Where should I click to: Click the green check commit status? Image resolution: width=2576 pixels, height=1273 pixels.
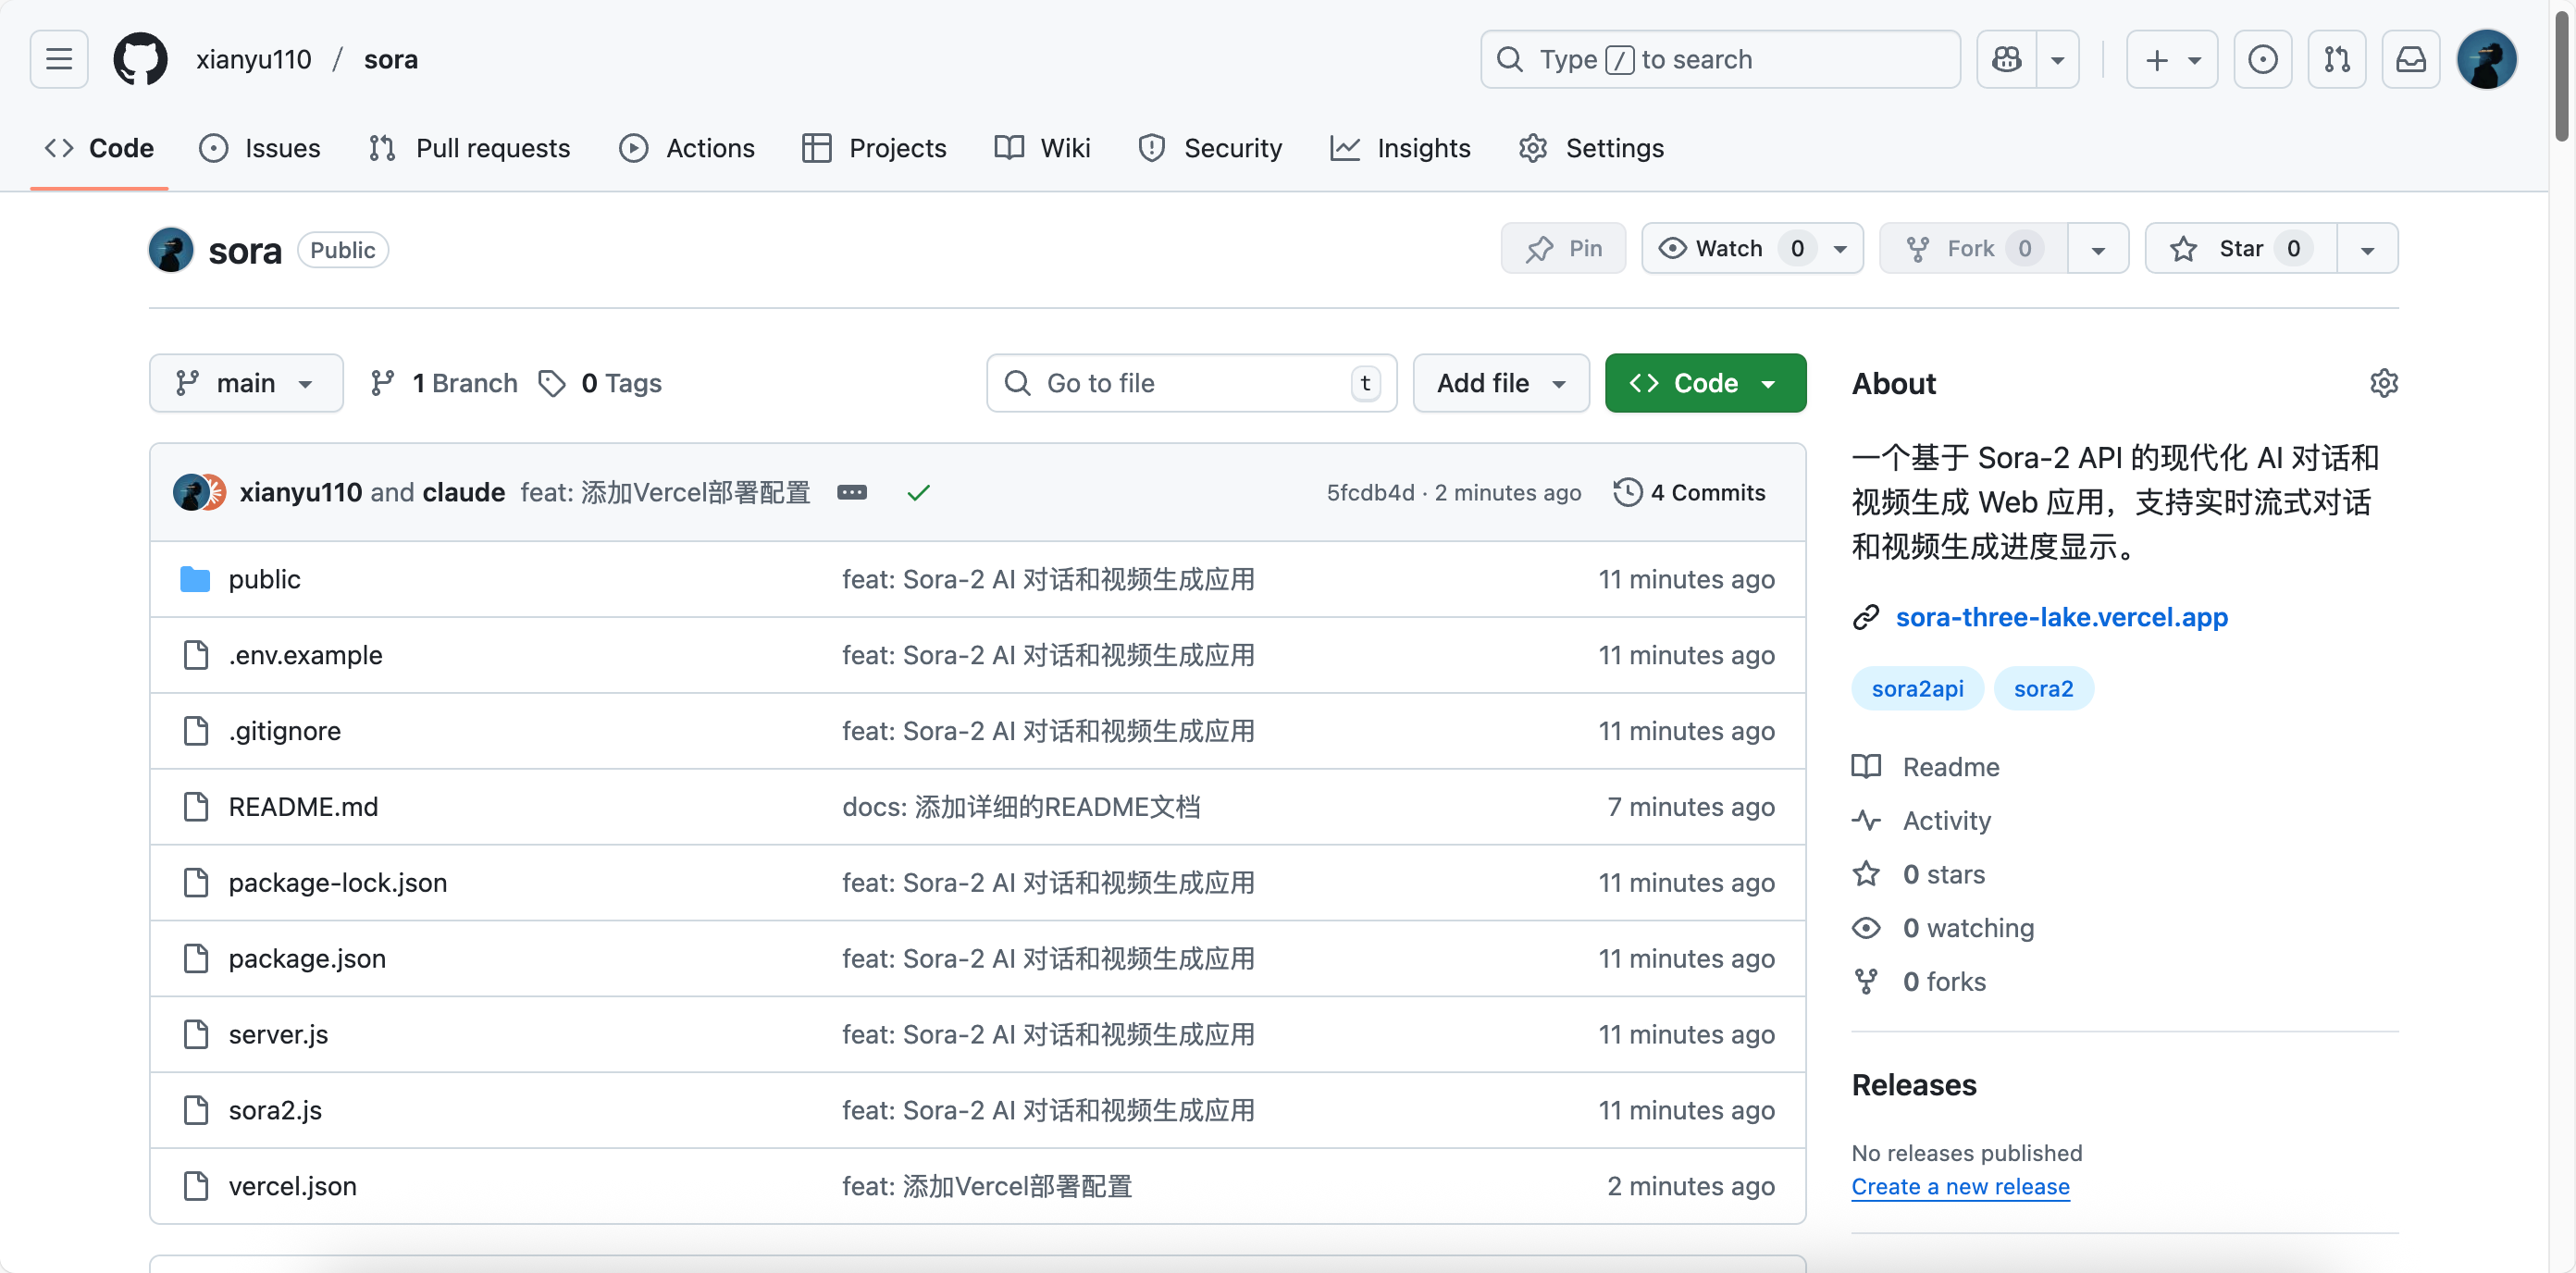918,492
